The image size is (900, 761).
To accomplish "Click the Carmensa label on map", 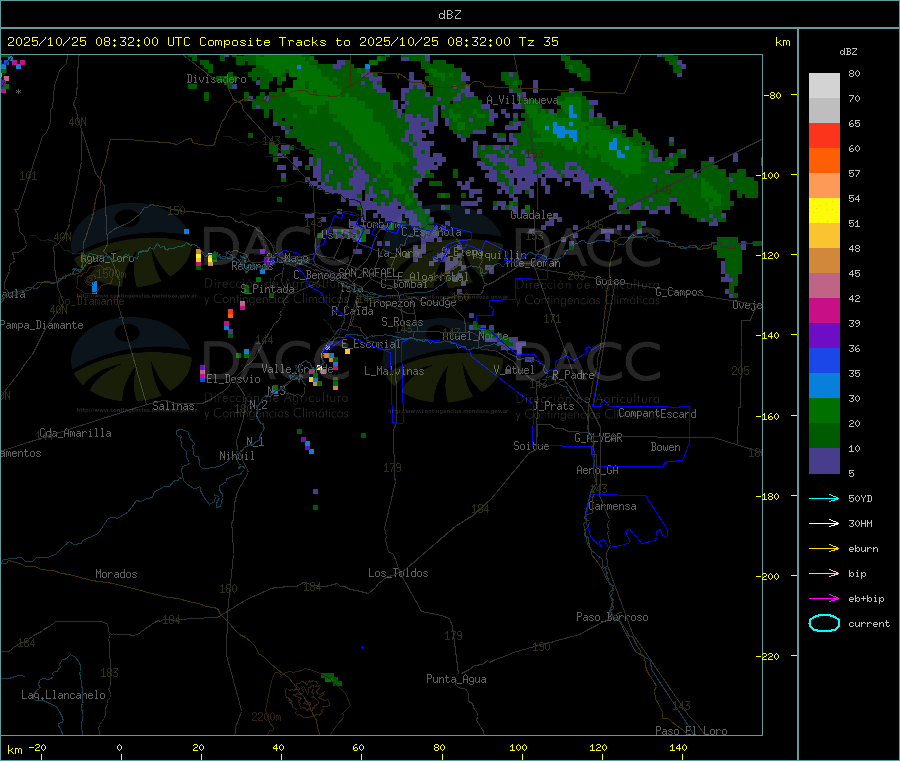I will pyautogui.click(x=612, y=506).
